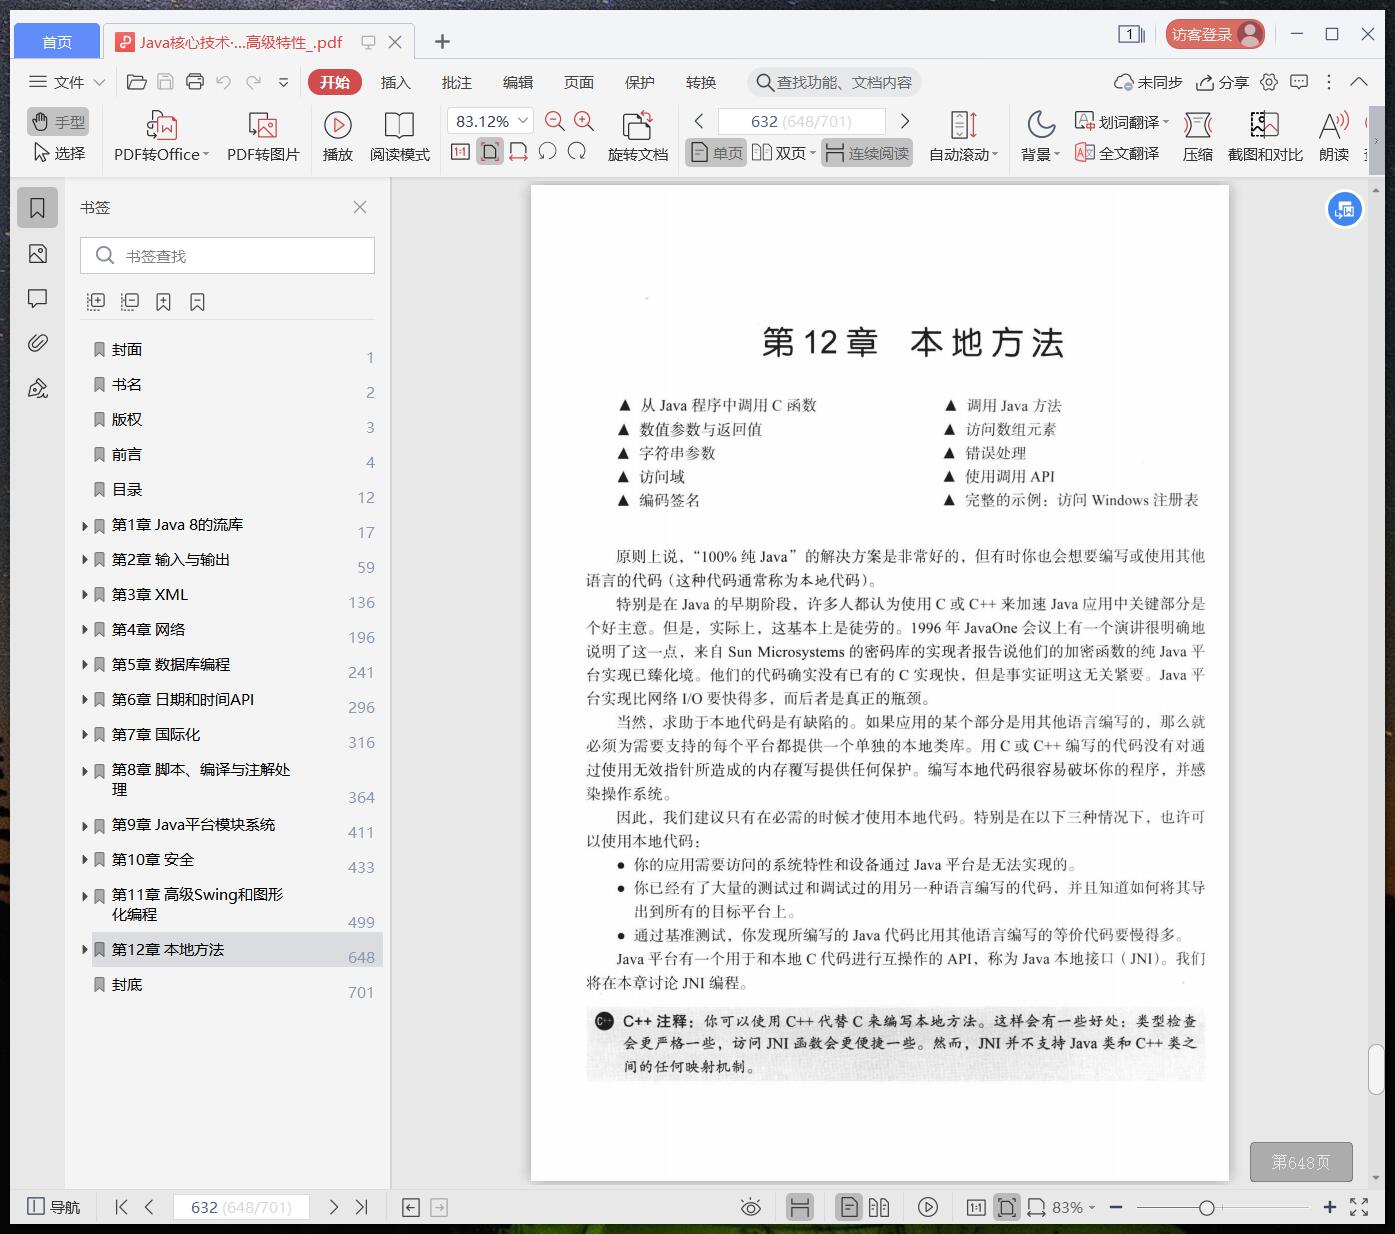
Task: Click the 未同步 sync status button
Action: [1149, 82]
